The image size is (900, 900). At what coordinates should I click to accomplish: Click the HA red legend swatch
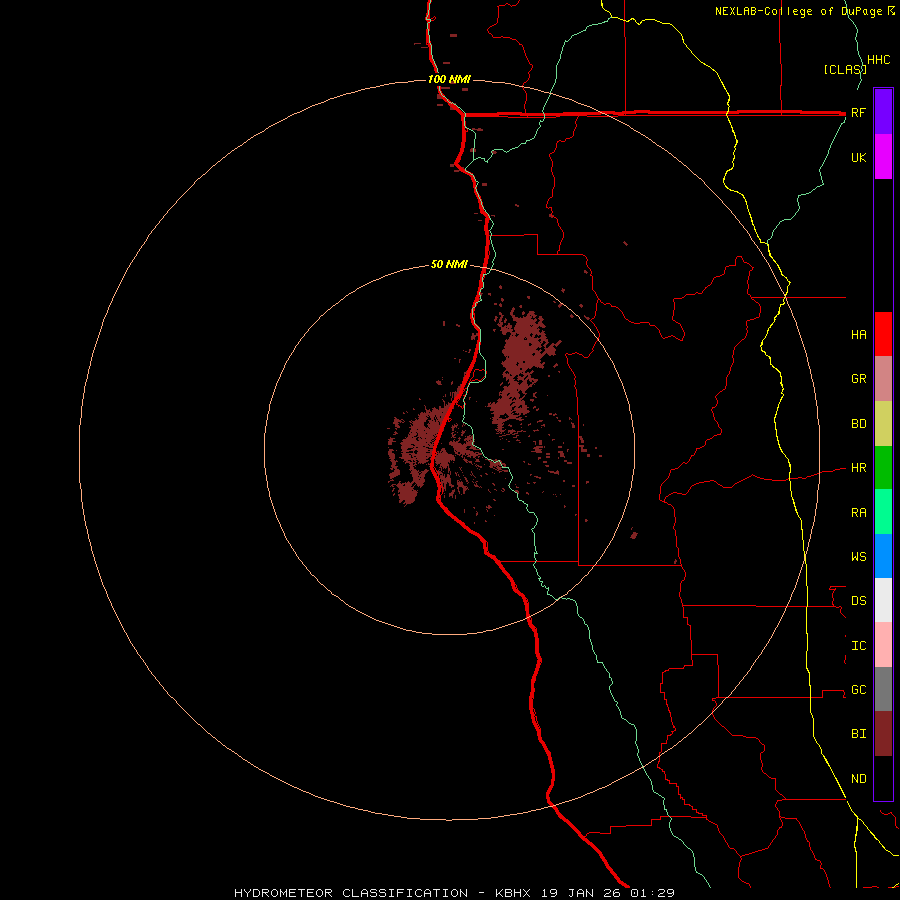pyautogui.click(x=883, y=334)
